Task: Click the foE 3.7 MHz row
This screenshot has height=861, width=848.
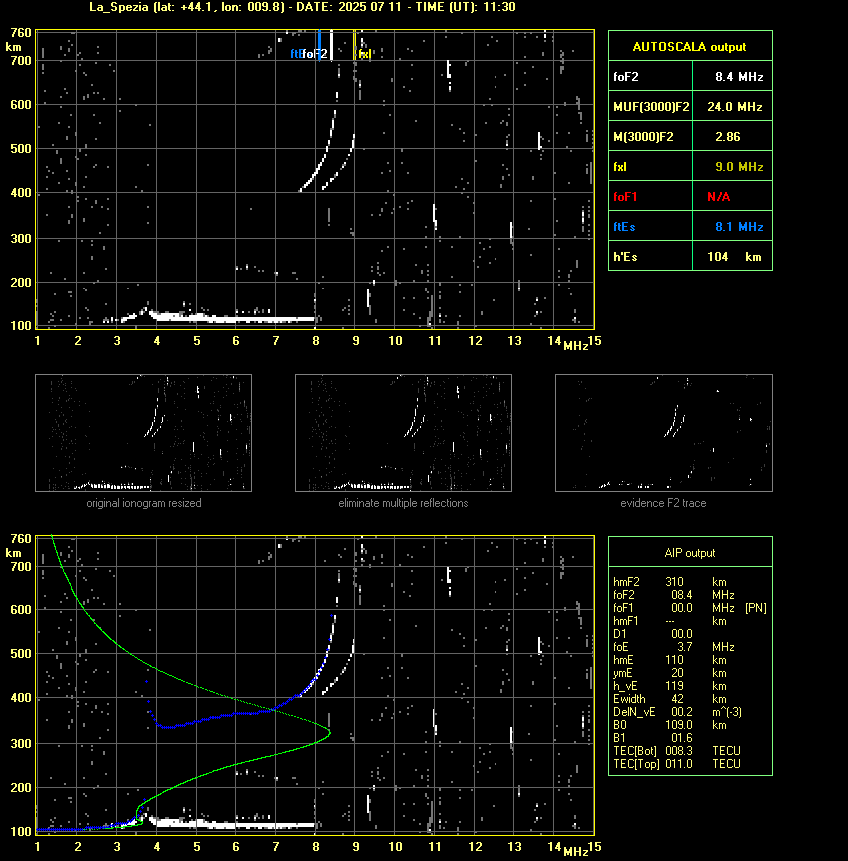Action: point(674,647)
